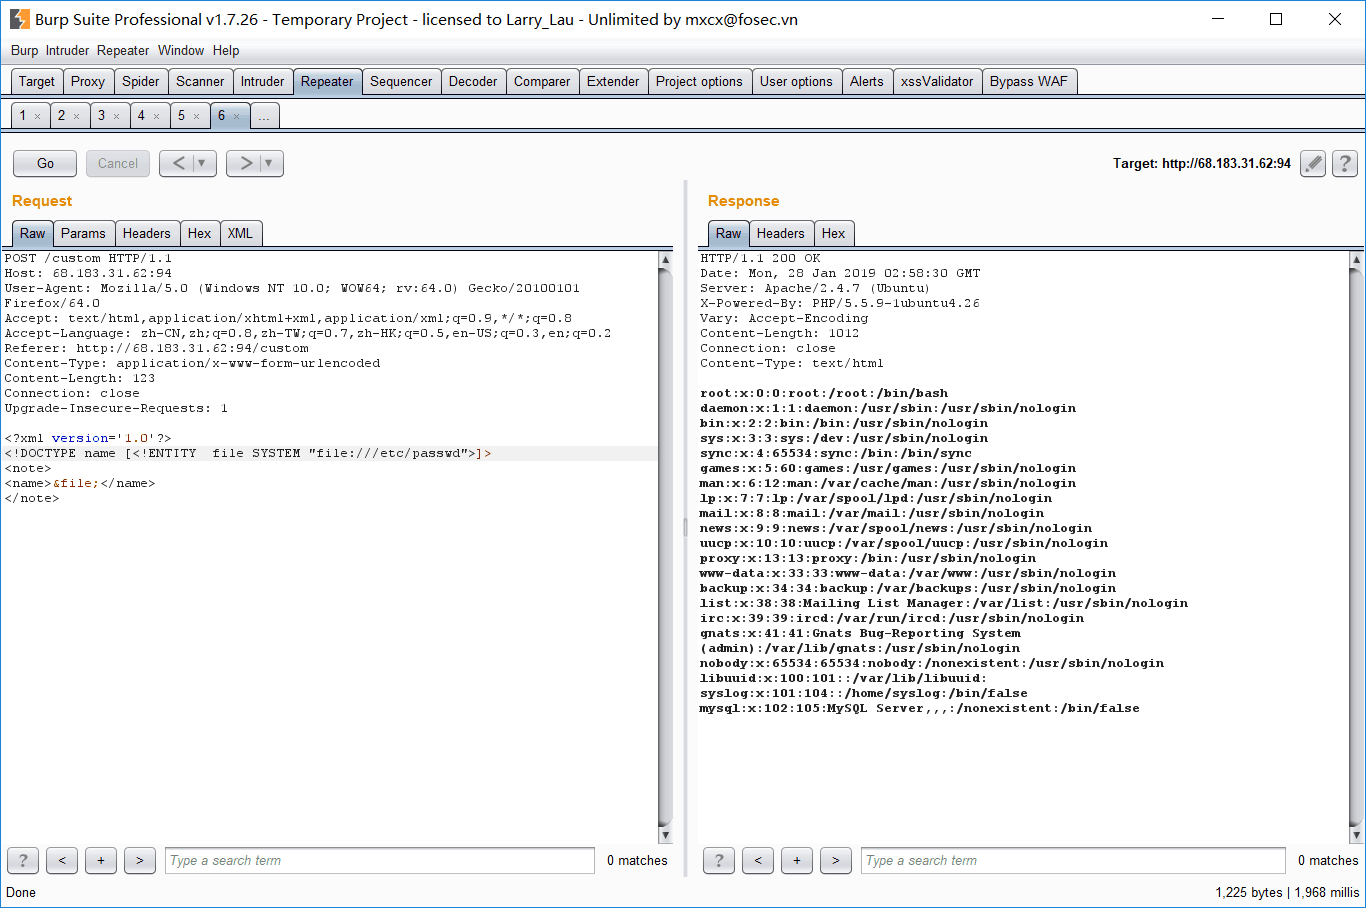Show the Request XML view
1366x908 pixels.
240,233
